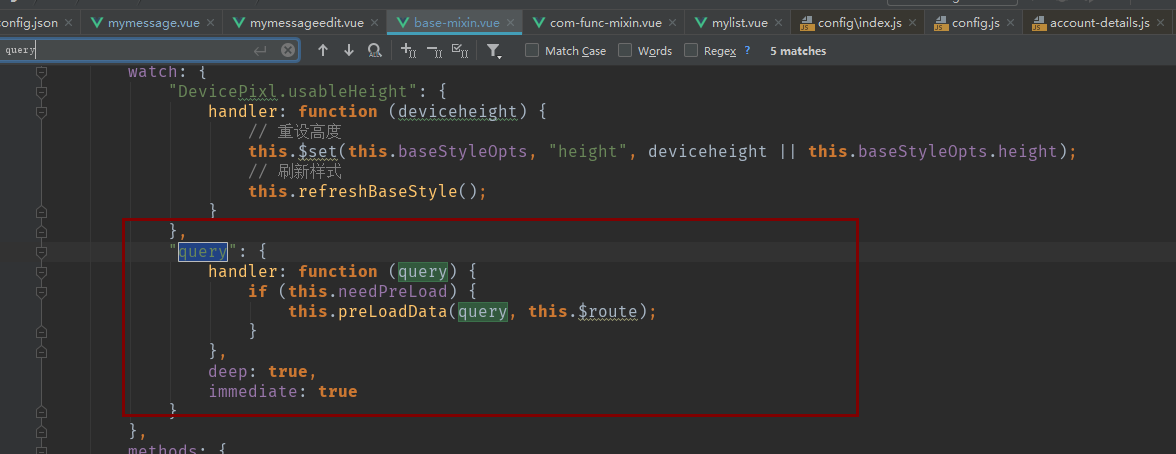Screen dimensions: 1176x454
Task: Open regex help question mark
Action: click(747, 50)
